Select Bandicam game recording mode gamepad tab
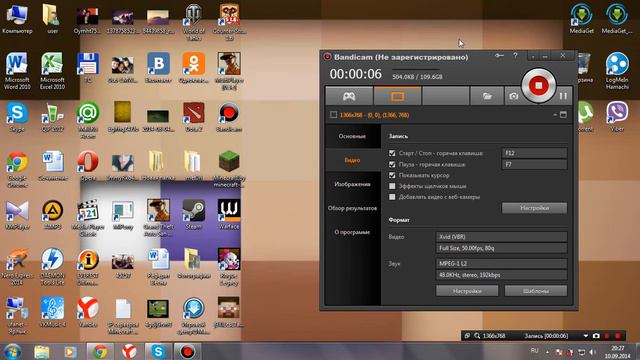Image resolution: width=640 pixels, height=360 pixels. point(349,96)
